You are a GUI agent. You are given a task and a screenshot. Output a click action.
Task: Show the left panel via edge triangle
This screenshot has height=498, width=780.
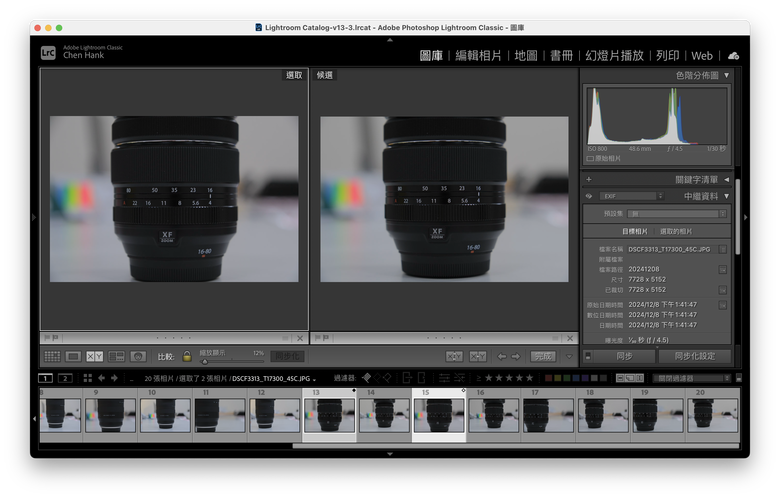(34, 217)
